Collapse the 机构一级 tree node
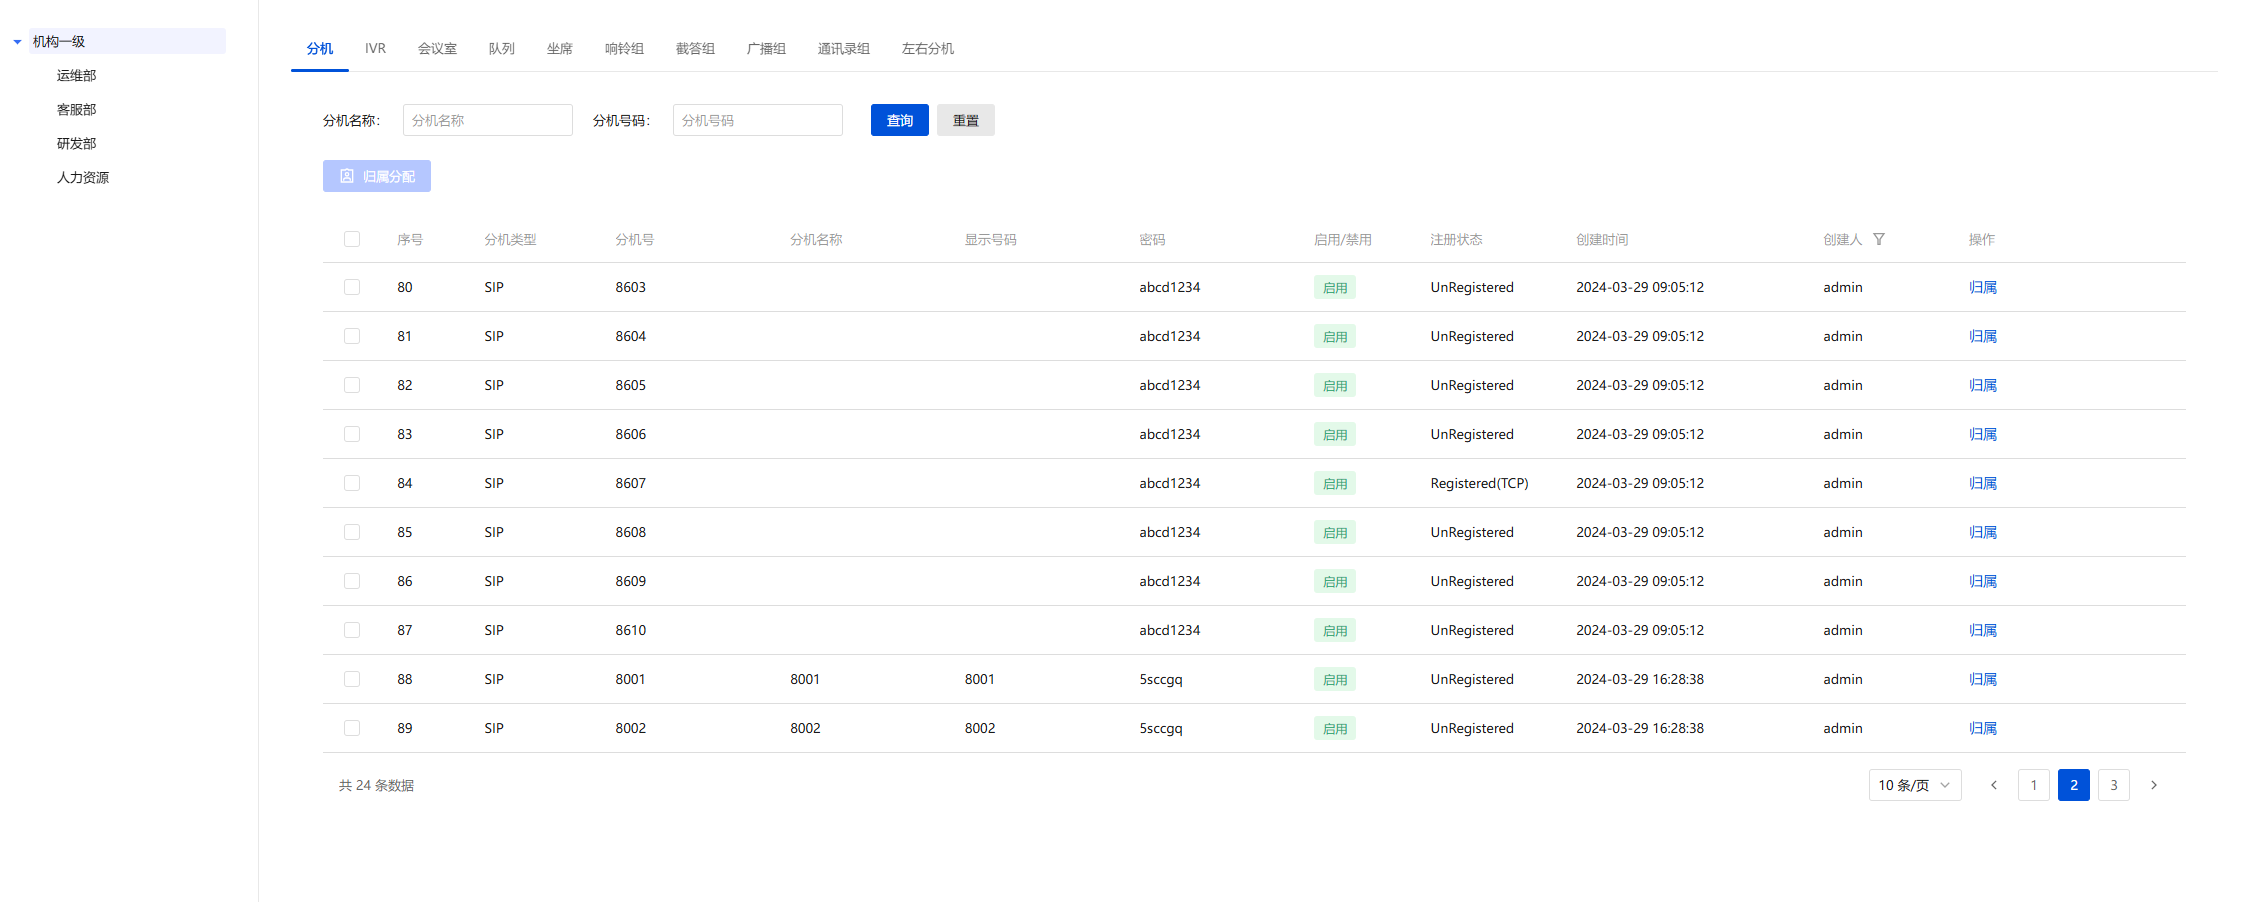 [x=17, y=42]
